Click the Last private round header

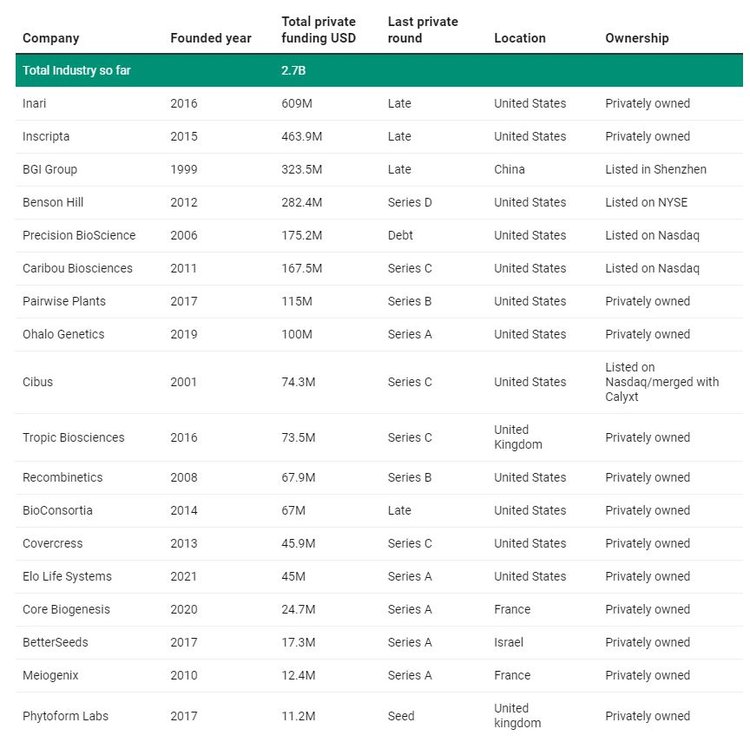point(423,30)
